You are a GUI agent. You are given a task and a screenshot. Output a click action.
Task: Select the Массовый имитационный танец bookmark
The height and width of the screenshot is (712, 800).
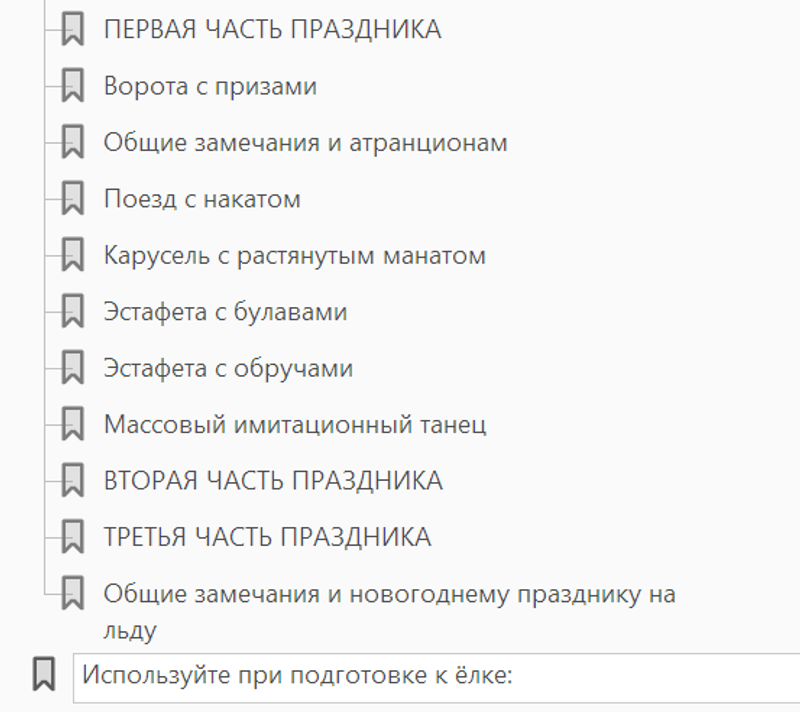coord(295,425)
